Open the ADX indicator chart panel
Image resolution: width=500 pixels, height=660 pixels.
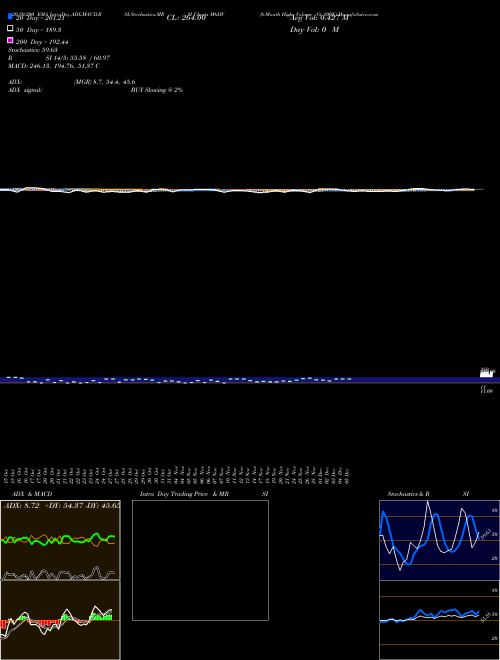(x=60, y=540)
